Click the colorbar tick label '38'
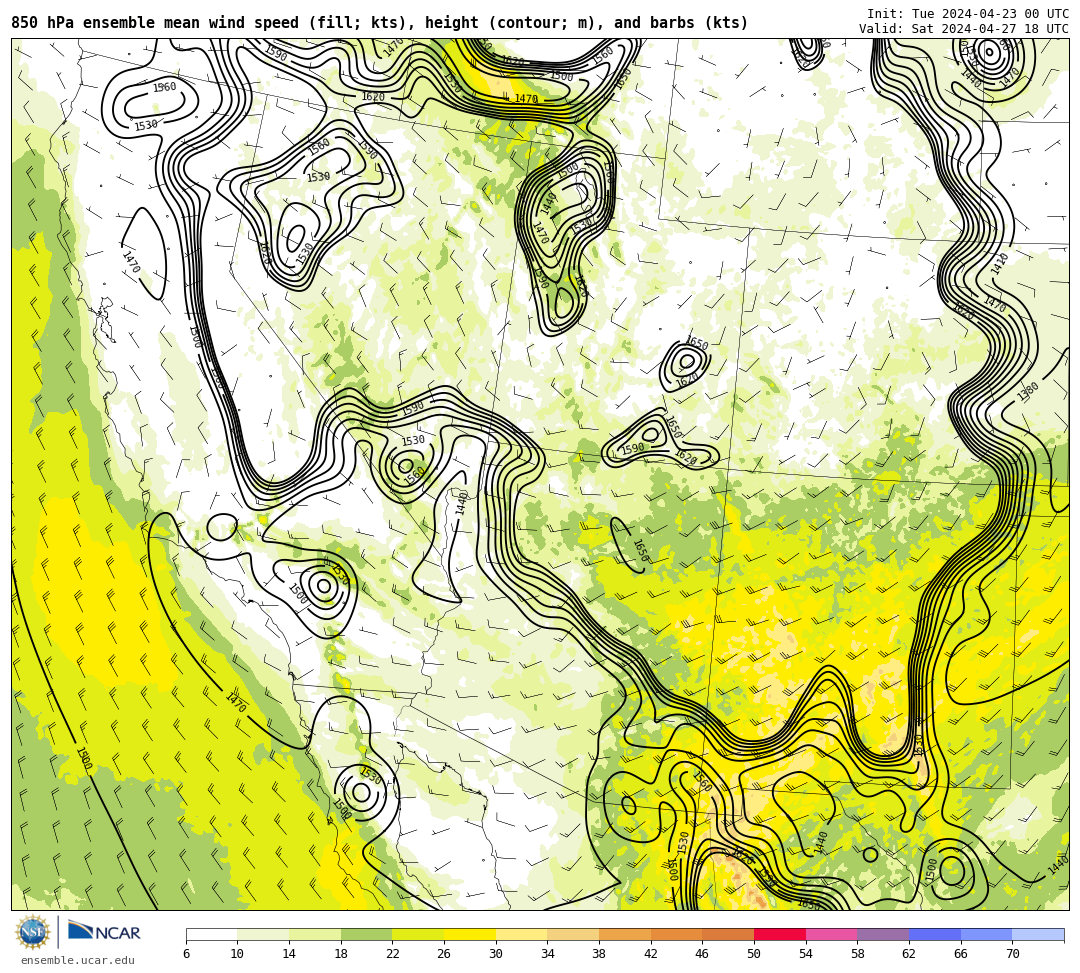Viewport: 1080px width, 973px height. [599, 954]
